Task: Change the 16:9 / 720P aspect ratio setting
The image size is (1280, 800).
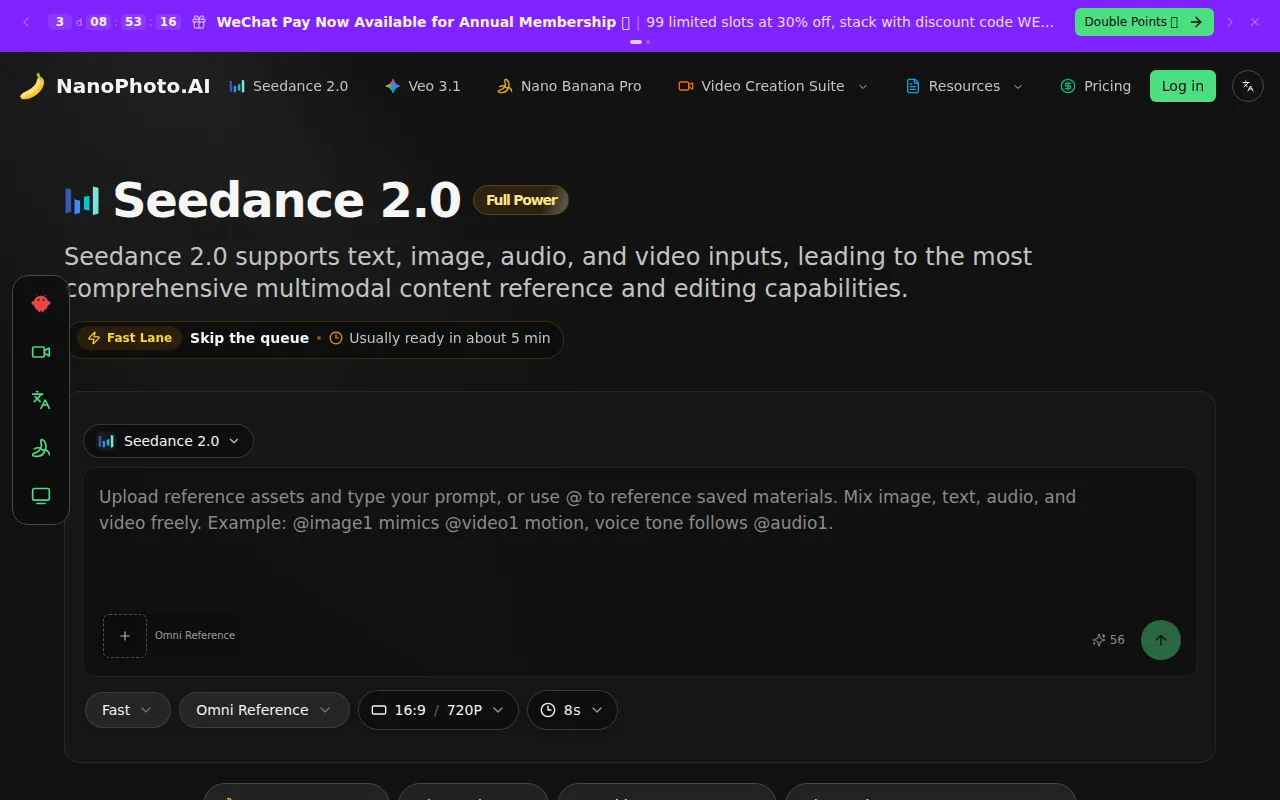Action: tap(438, 710)
